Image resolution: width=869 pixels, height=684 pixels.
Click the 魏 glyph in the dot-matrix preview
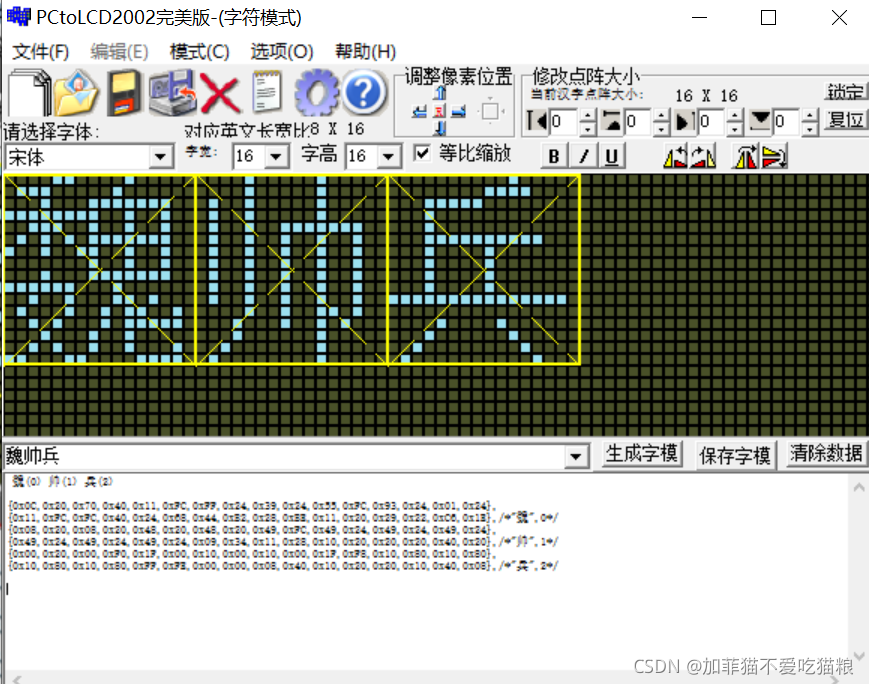100,270
